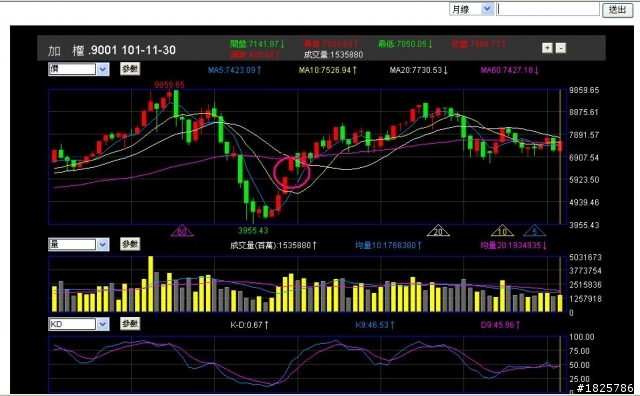
Task: Click the MA60:7427.18 label
Action: [x=510, y=70]
